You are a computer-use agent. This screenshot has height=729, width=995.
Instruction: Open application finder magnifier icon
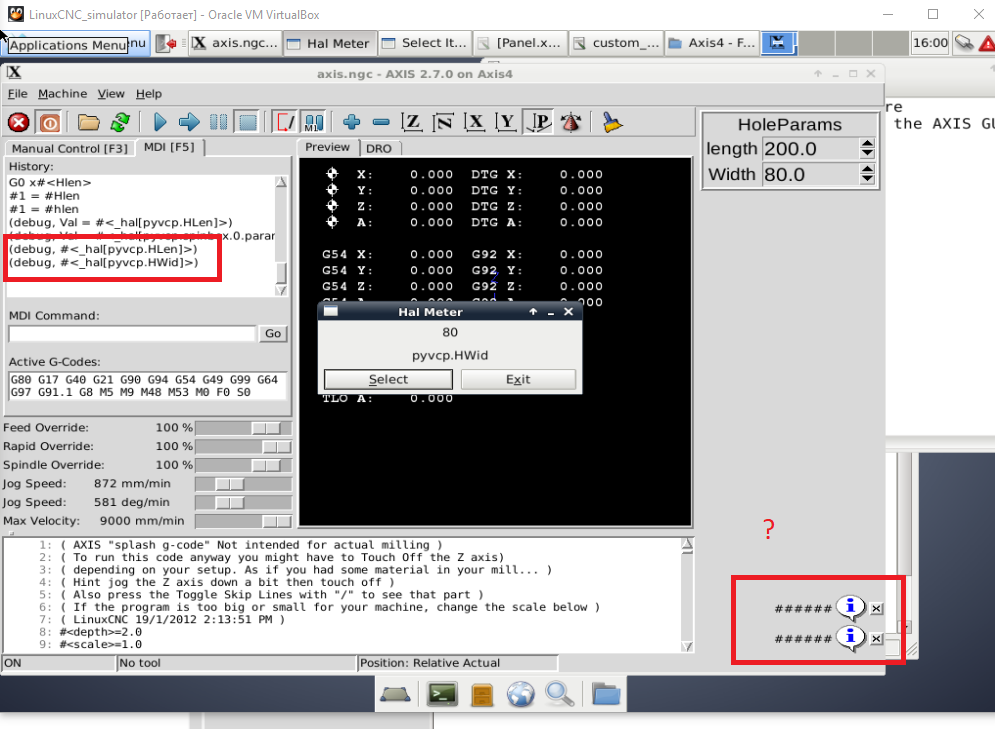tap(560, 694)
